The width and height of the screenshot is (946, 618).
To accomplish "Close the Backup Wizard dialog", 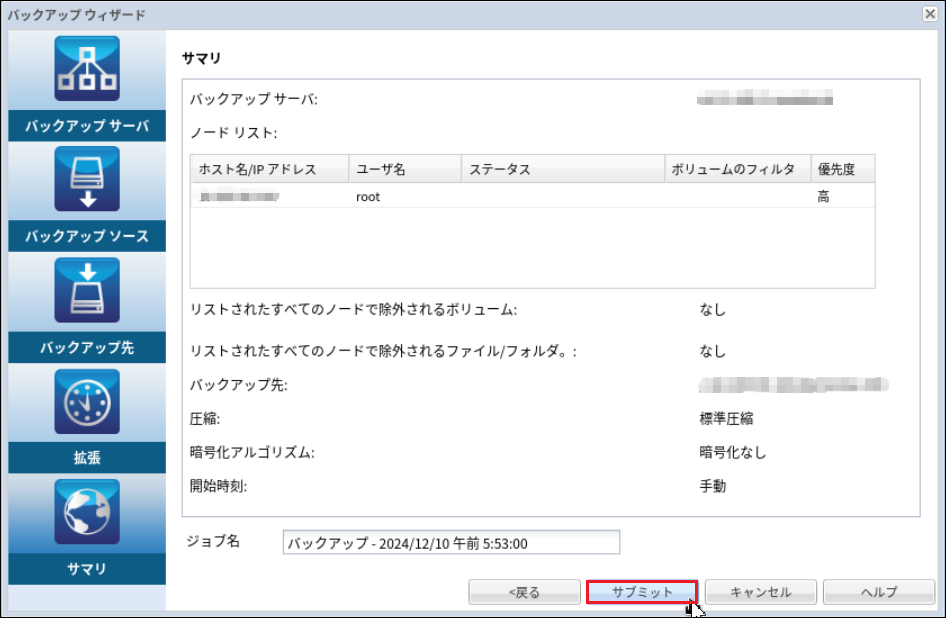I will click(x=930, y=14).
